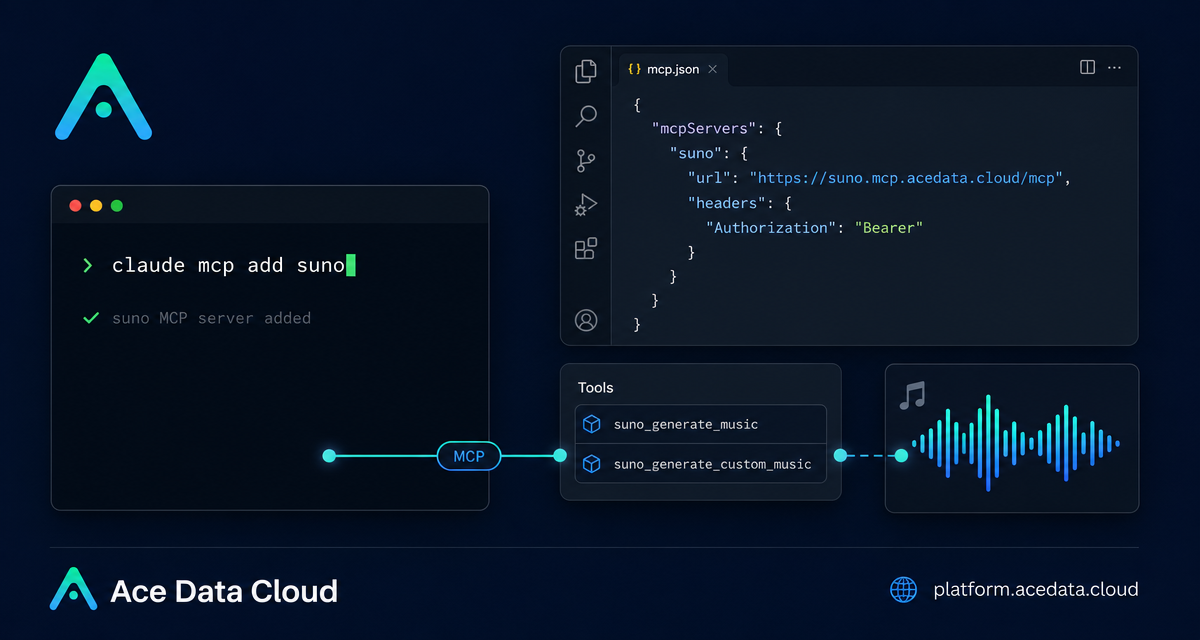1200x640 pixels.
Task: Click the connector node entering Tools panel
Action: (560, 456)
